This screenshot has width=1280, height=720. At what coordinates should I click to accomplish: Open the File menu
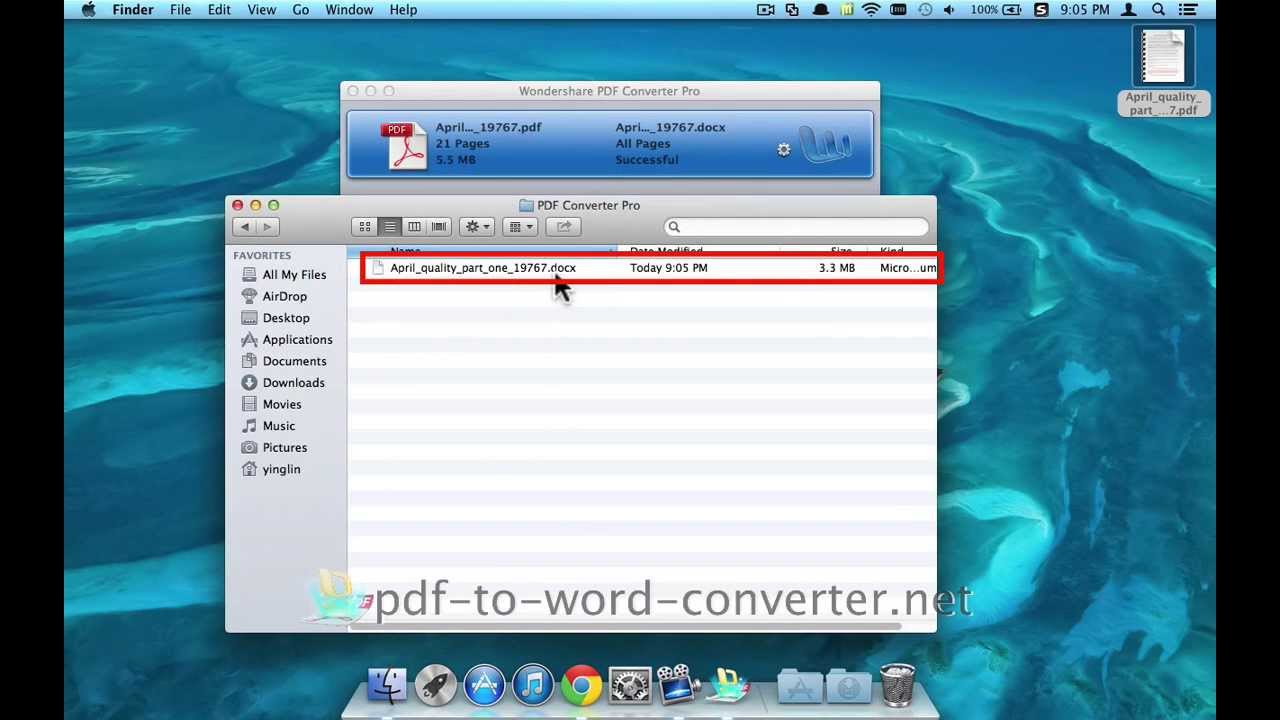180,10
